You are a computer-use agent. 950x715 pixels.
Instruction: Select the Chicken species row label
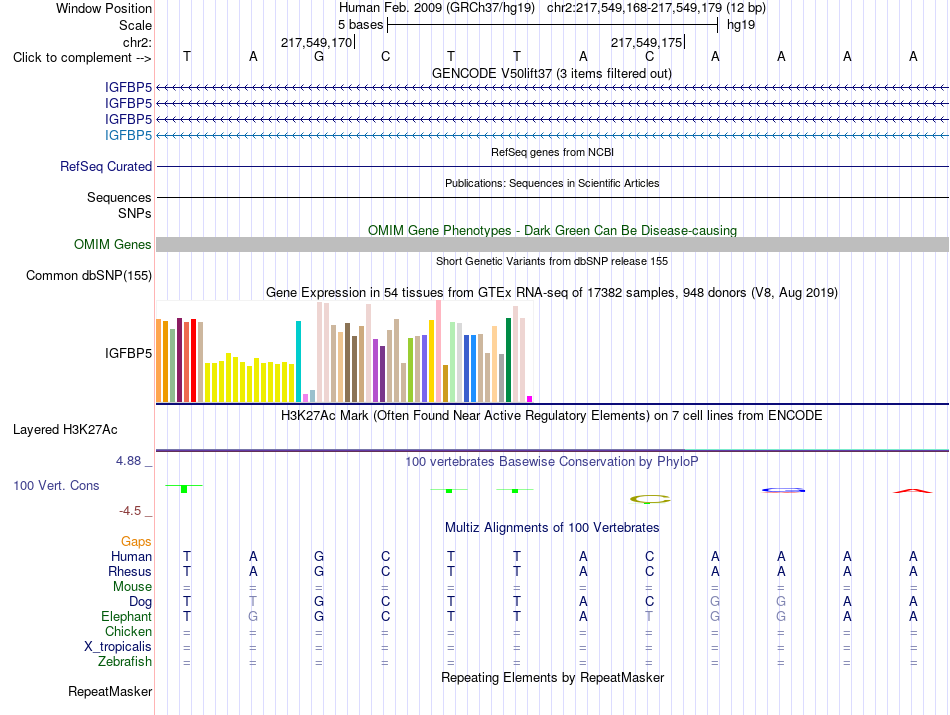(128, 631)
